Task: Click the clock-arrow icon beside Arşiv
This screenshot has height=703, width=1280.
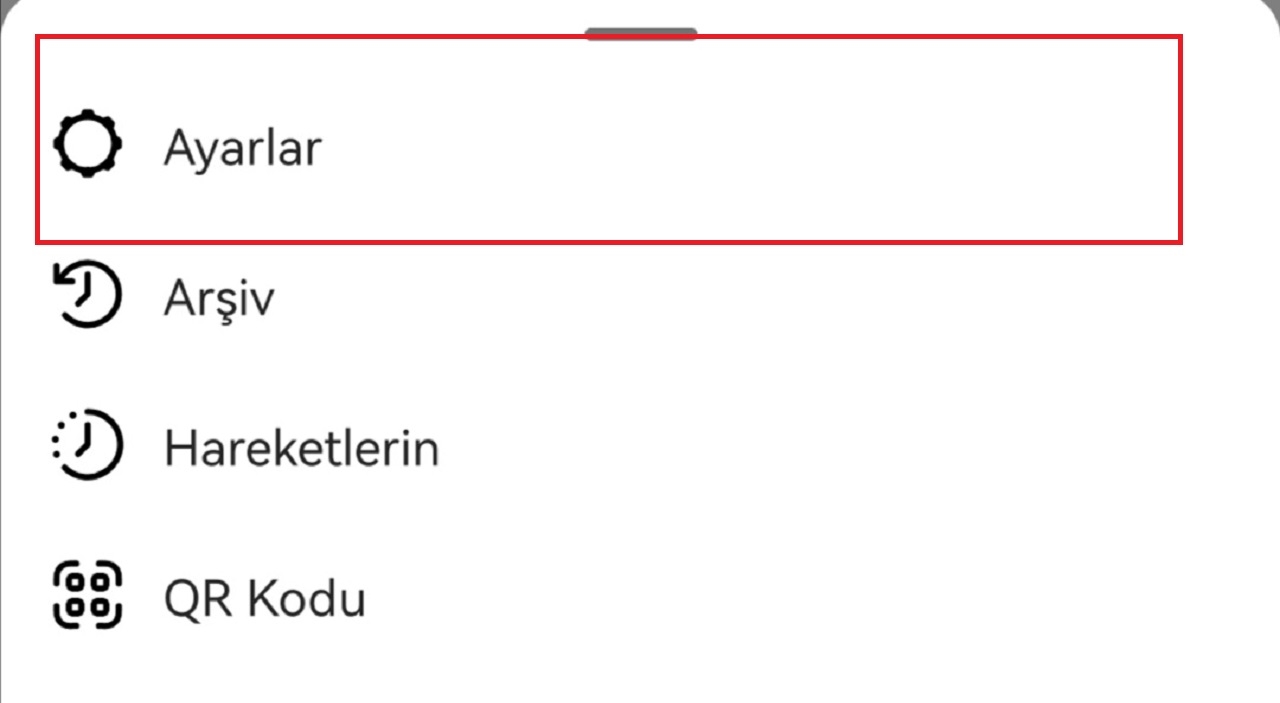Action: coord(88,295)
